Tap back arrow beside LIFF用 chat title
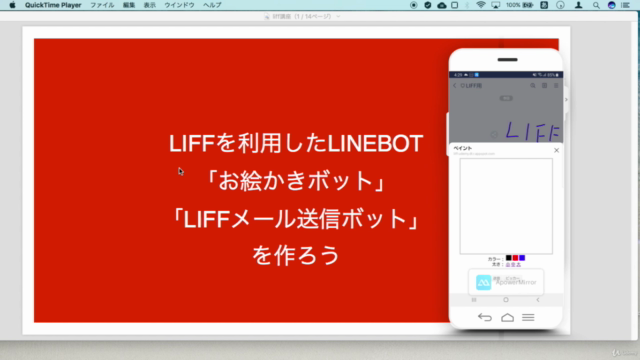Screen dimensions: 640x360 (x=455, y=86)
